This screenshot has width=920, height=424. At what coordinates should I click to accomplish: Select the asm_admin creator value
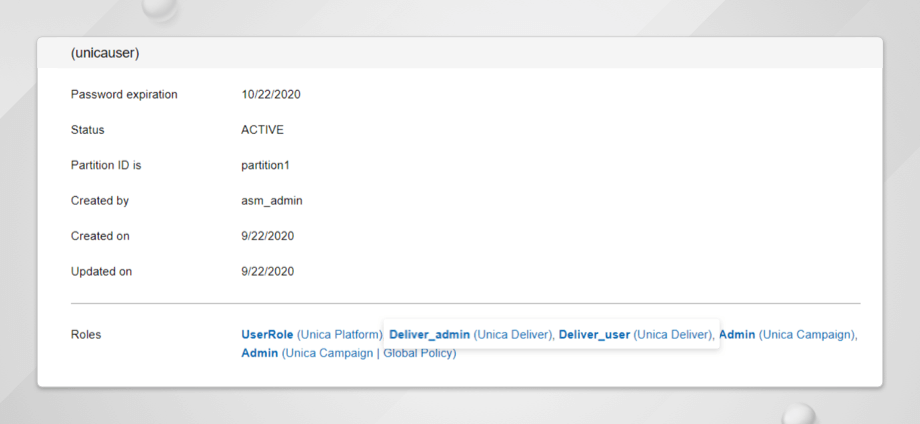(x=272, y=201)
